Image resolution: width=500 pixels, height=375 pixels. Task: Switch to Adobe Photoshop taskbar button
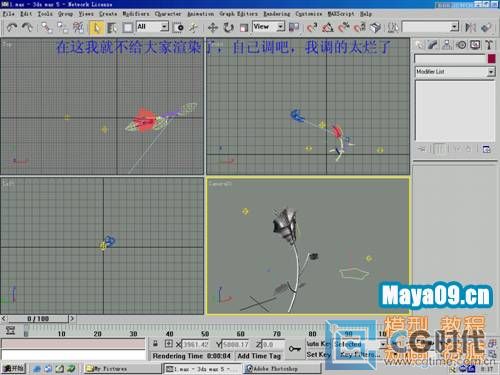(283, 369)
